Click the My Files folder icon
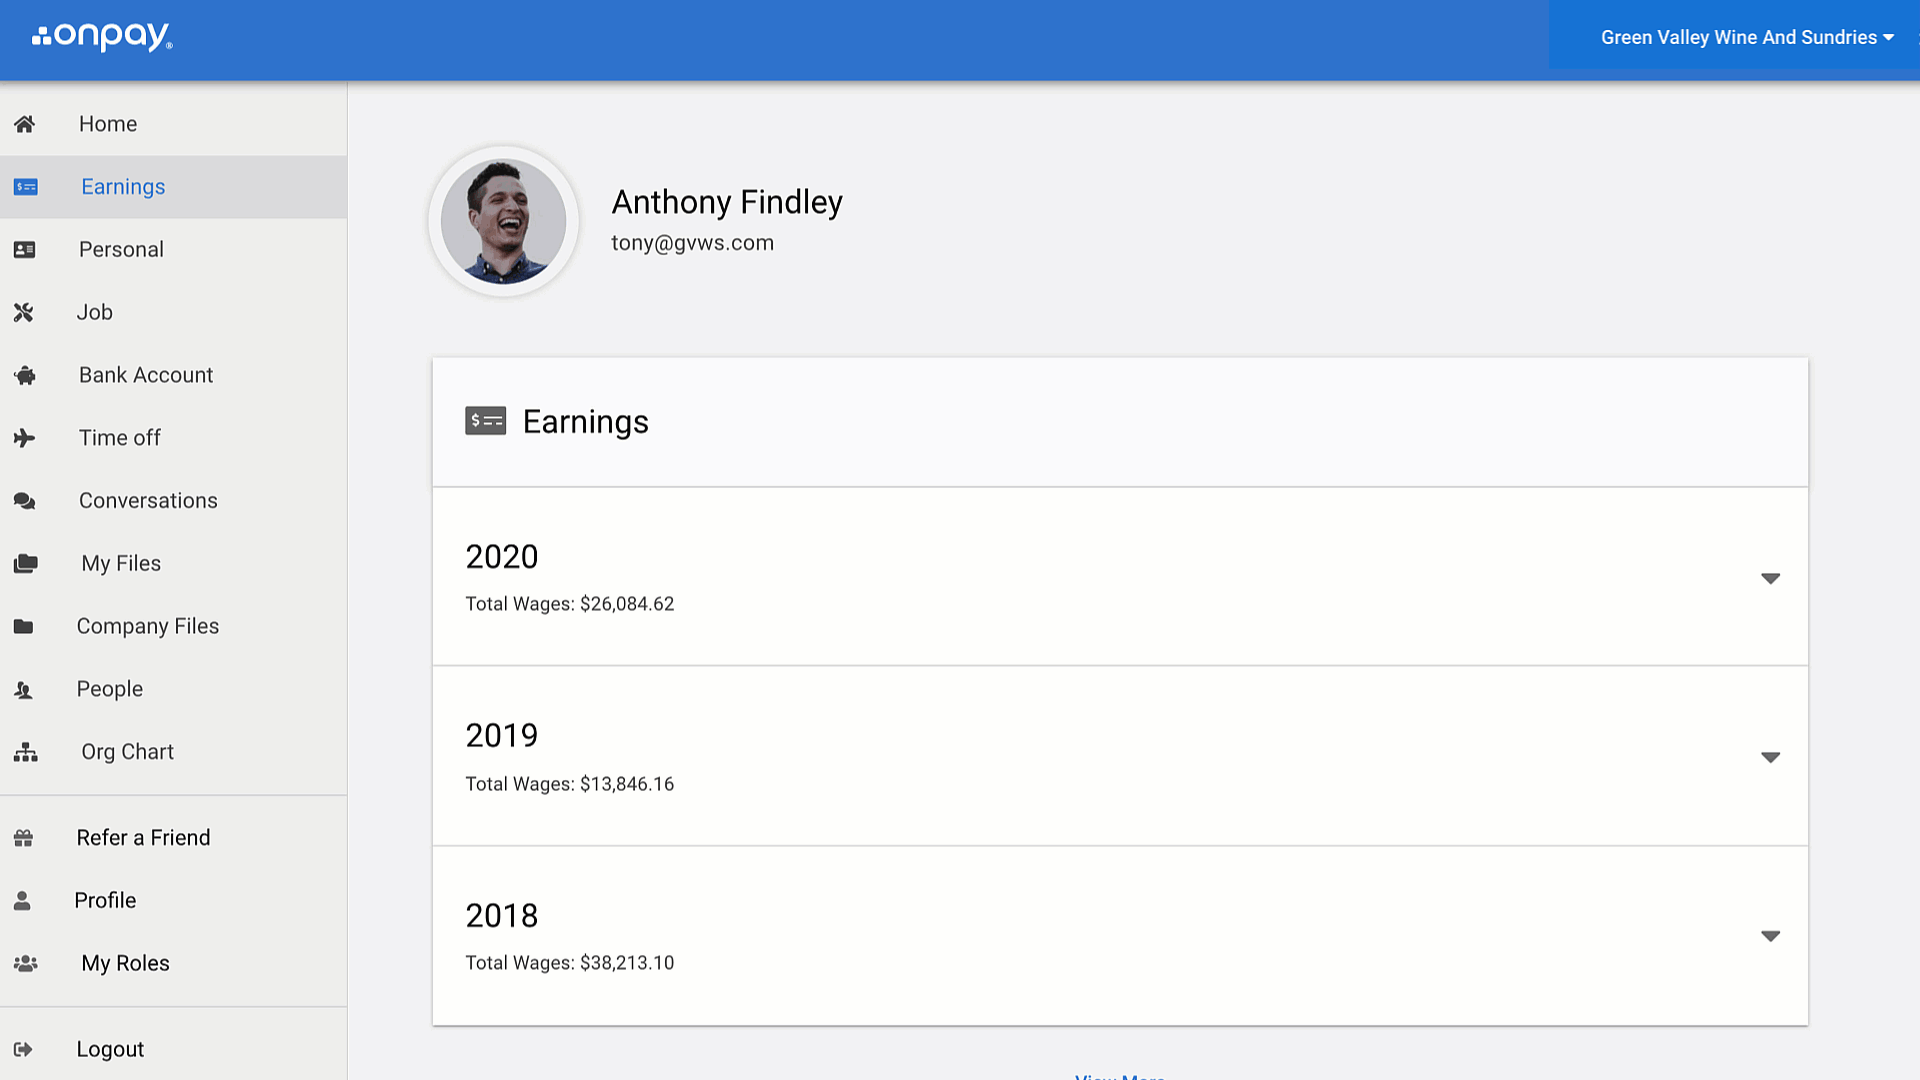The height and width of the screenshot is (1080, 1920). coord(26,564)
